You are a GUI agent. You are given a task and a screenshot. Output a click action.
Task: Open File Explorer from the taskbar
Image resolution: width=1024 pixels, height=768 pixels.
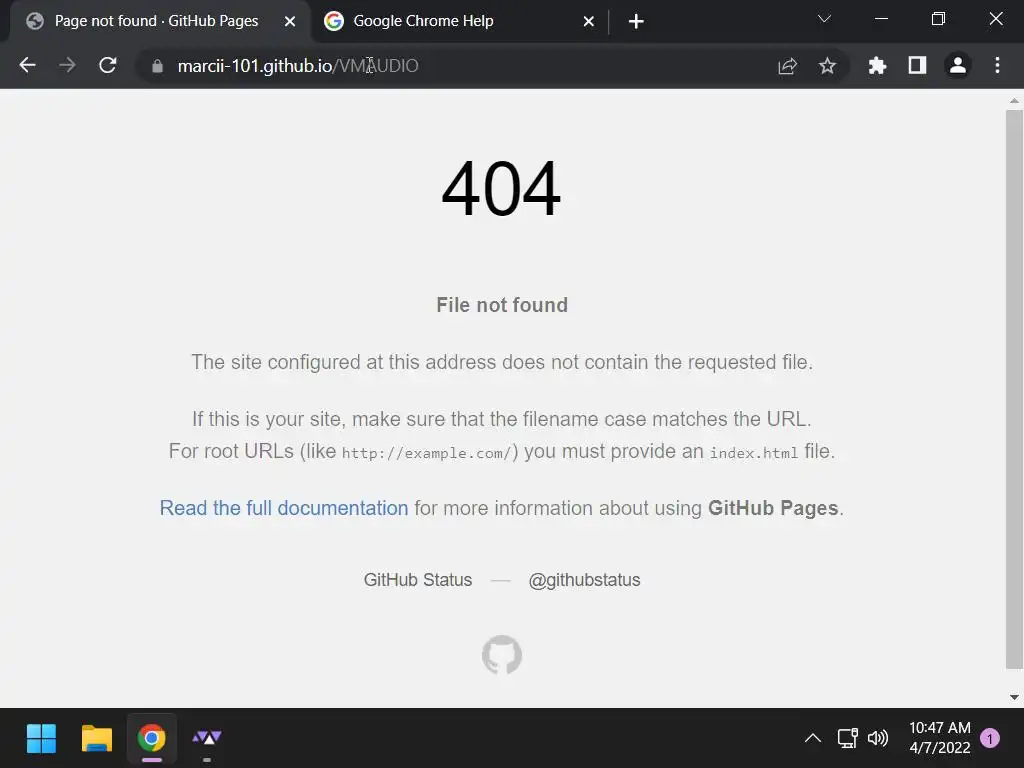[x=97, y=739]
